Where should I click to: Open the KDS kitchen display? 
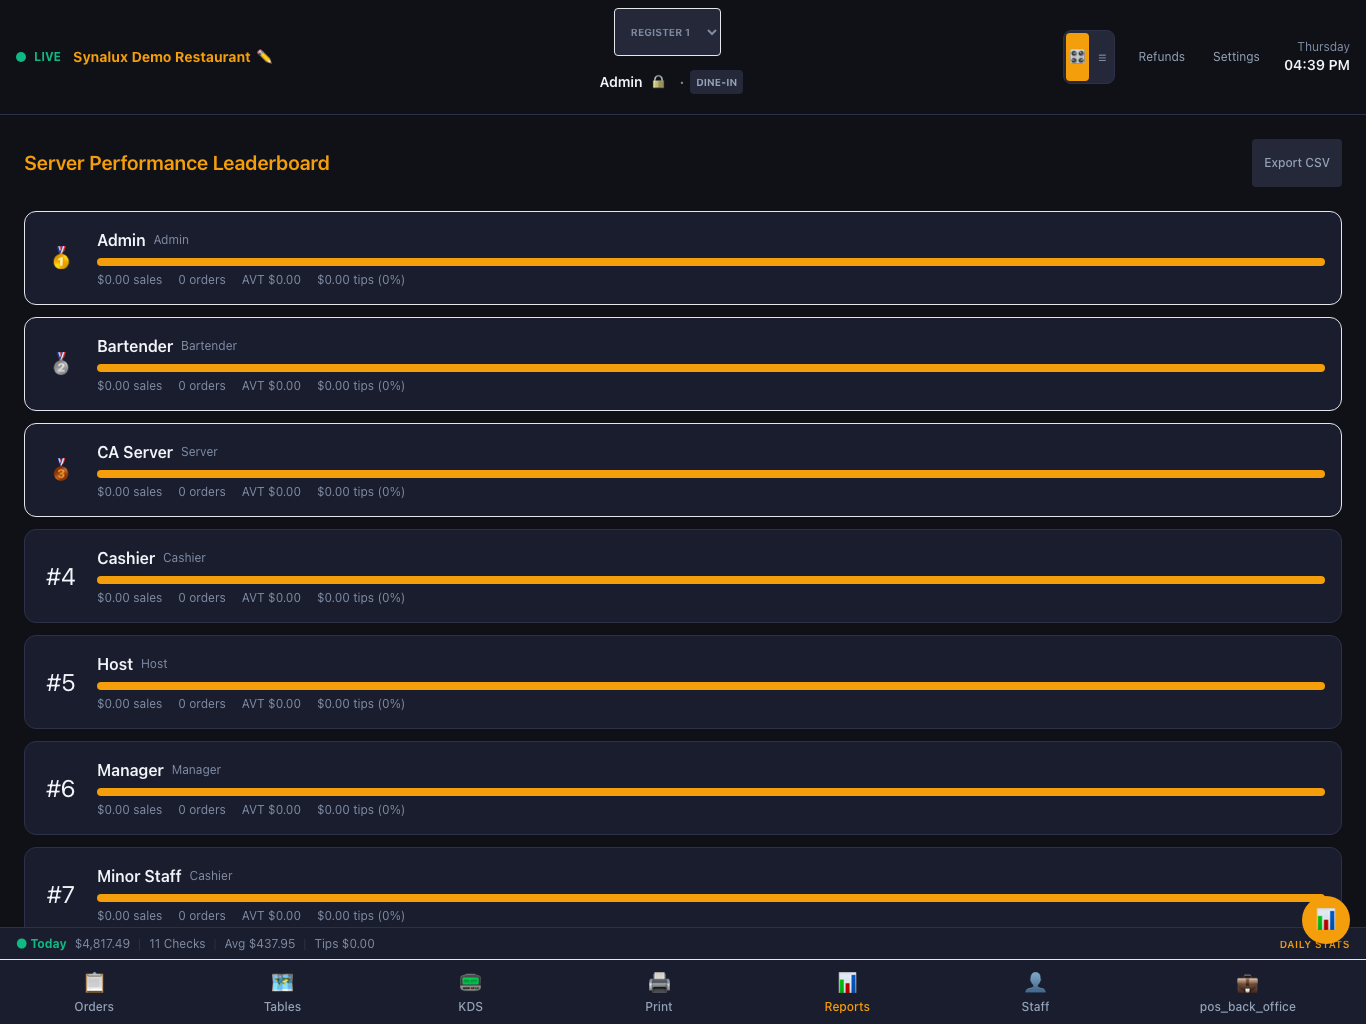[470, 992]
